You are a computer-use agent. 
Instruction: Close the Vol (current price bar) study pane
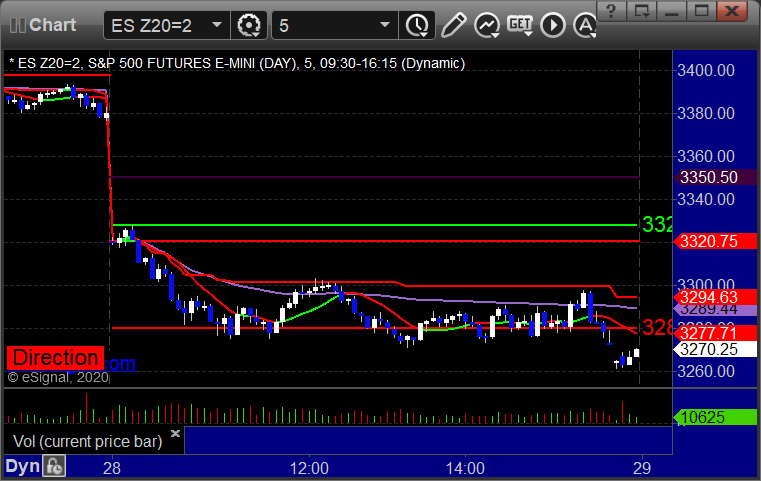175,433
